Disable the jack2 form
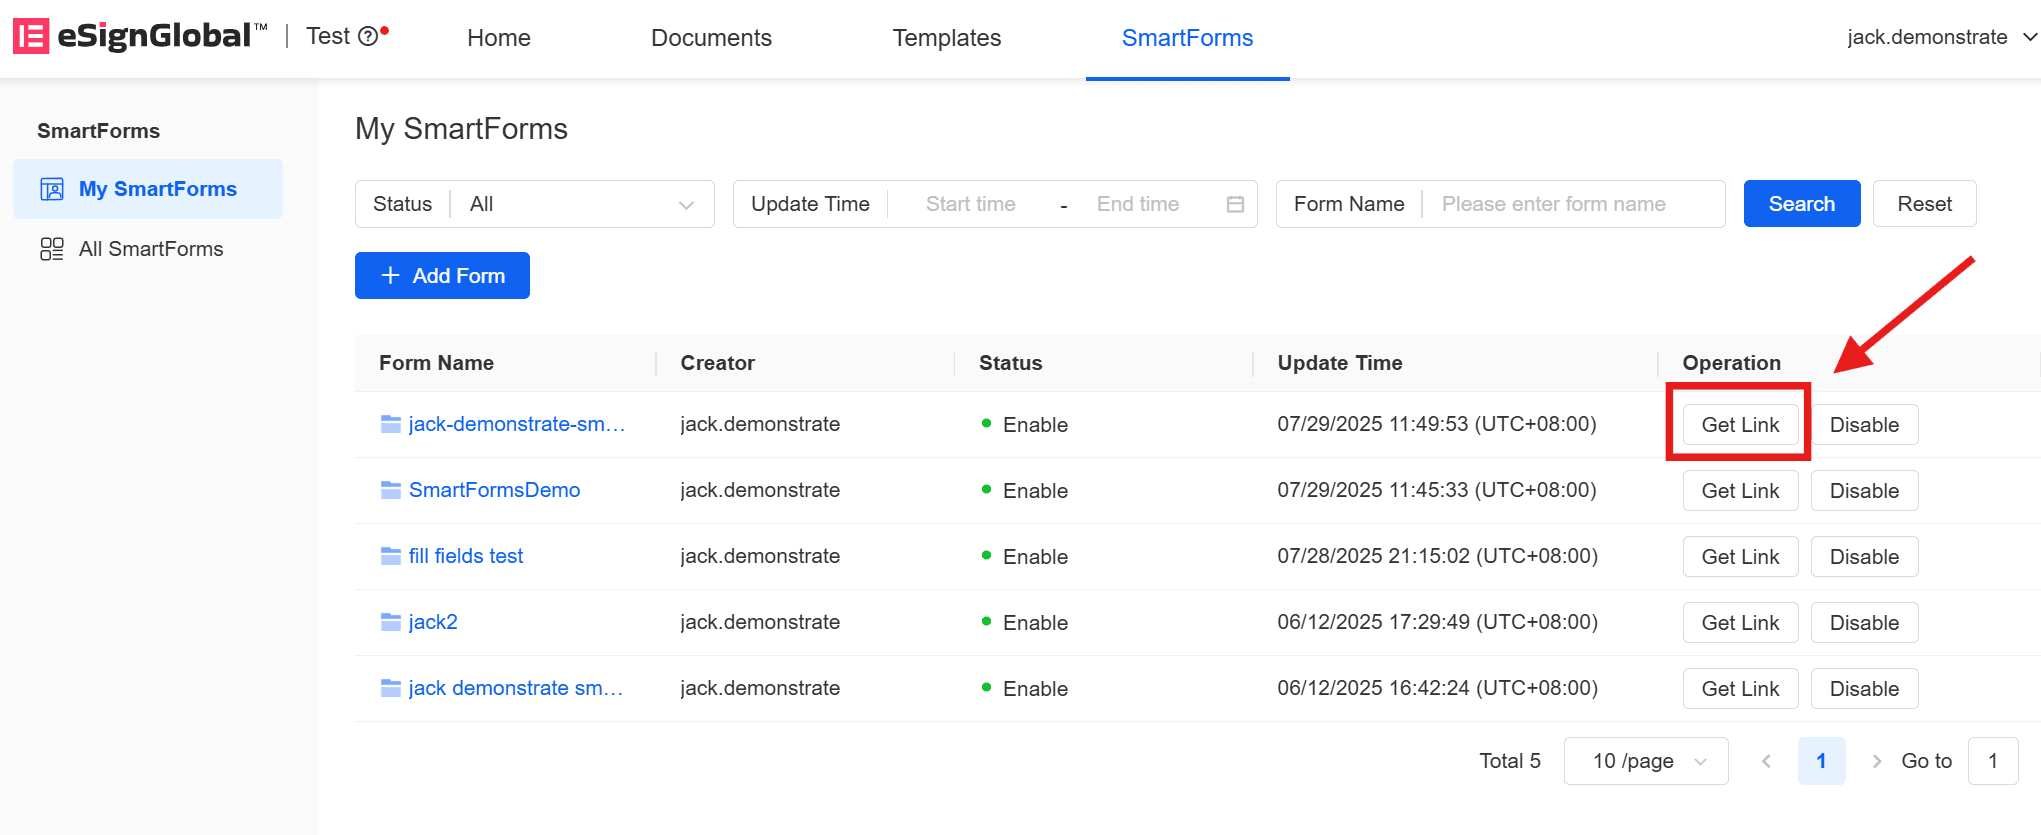This screenshot has height=835, width=2041. tap(1864, 623)
